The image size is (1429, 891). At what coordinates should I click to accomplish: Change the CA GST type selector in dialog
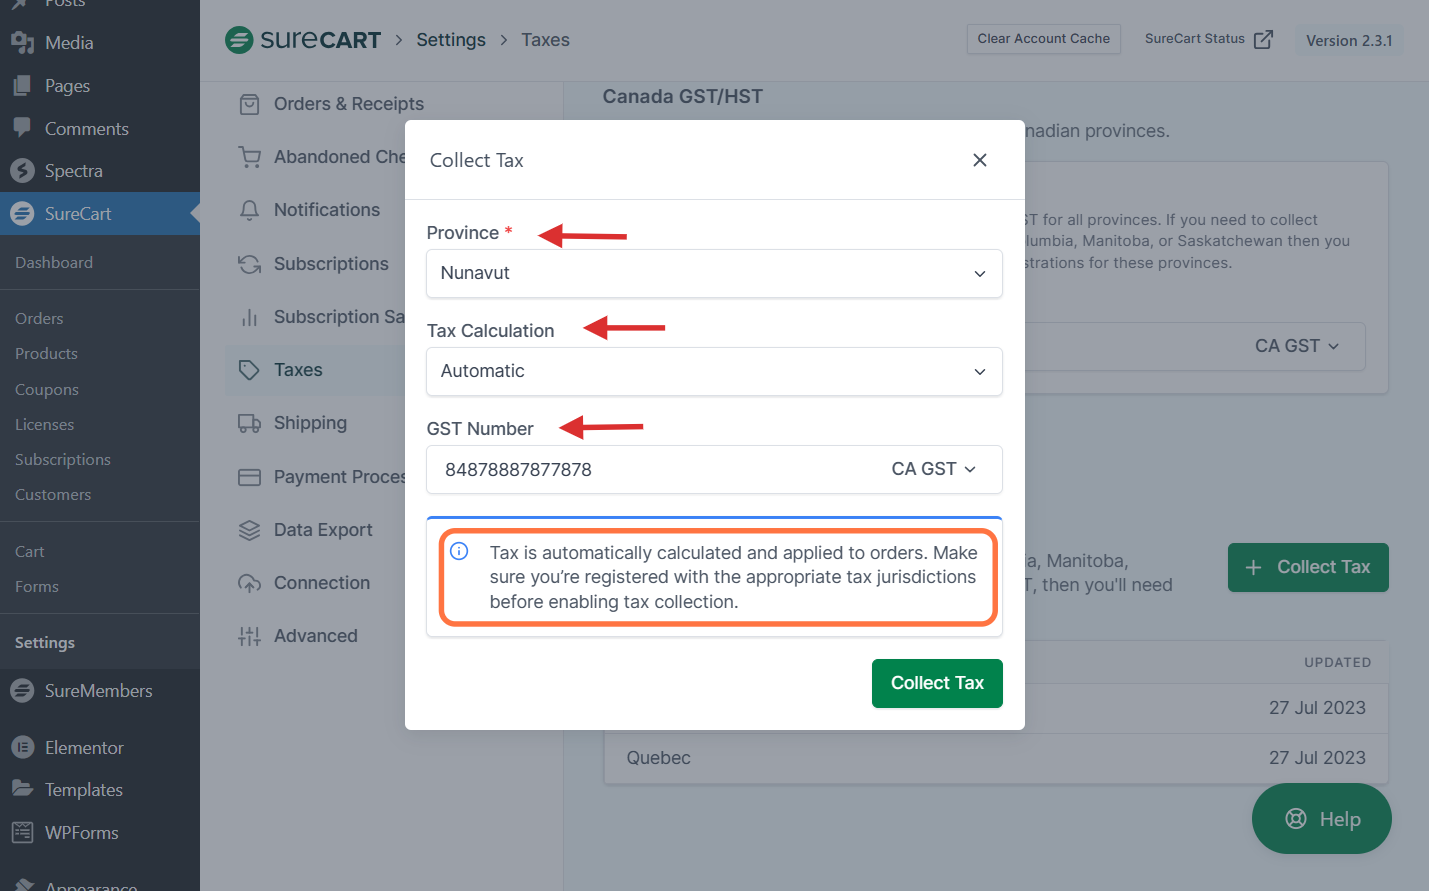tap(933, 469)
